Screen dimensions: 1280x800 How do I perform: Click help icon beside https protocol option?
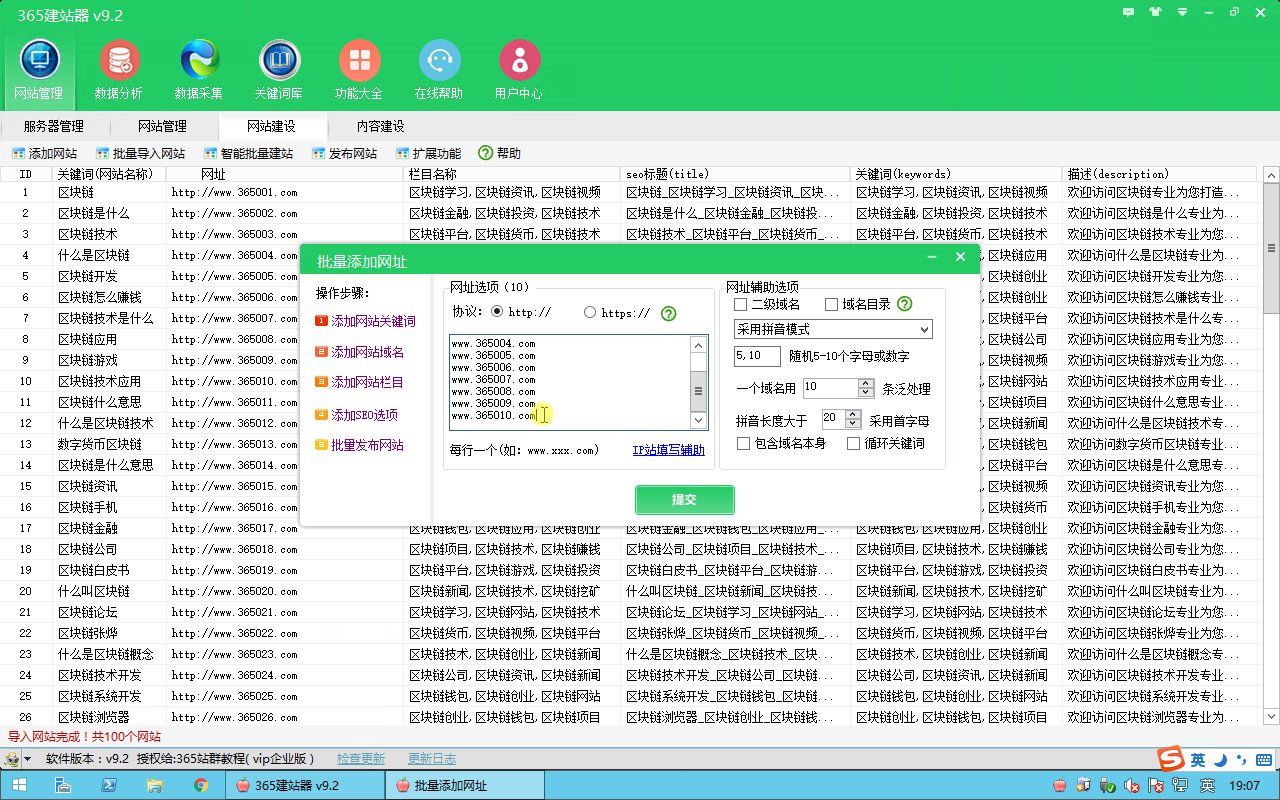(x=668, y=313)
